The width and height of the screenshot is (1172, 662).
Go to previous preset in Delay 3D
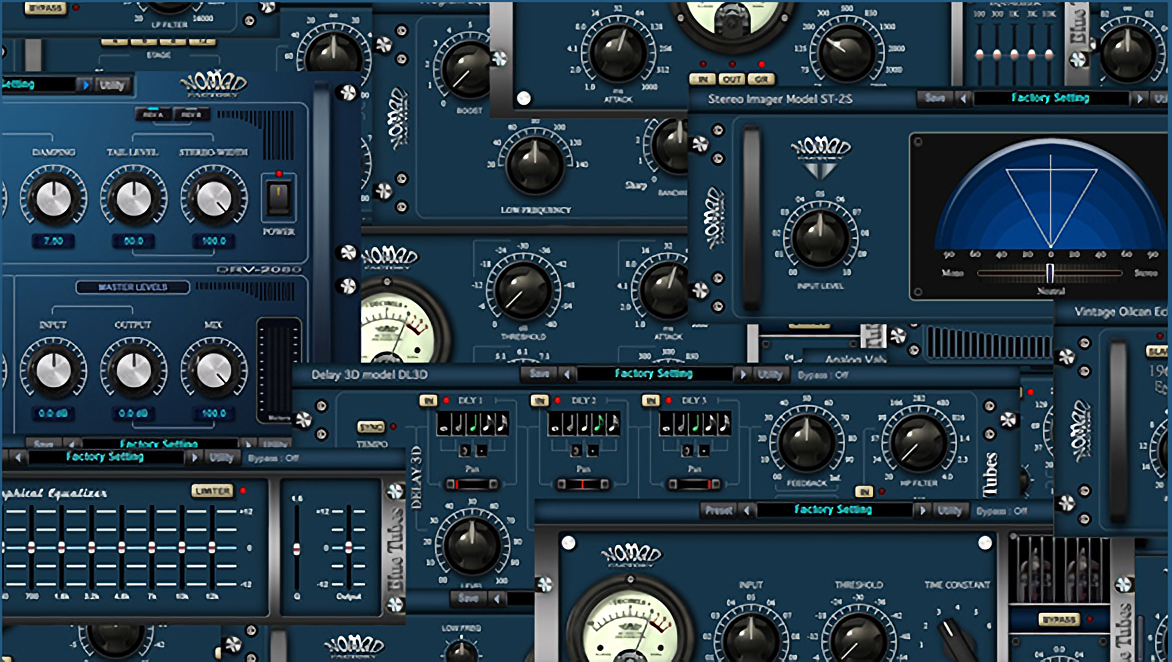pos(567,374)
